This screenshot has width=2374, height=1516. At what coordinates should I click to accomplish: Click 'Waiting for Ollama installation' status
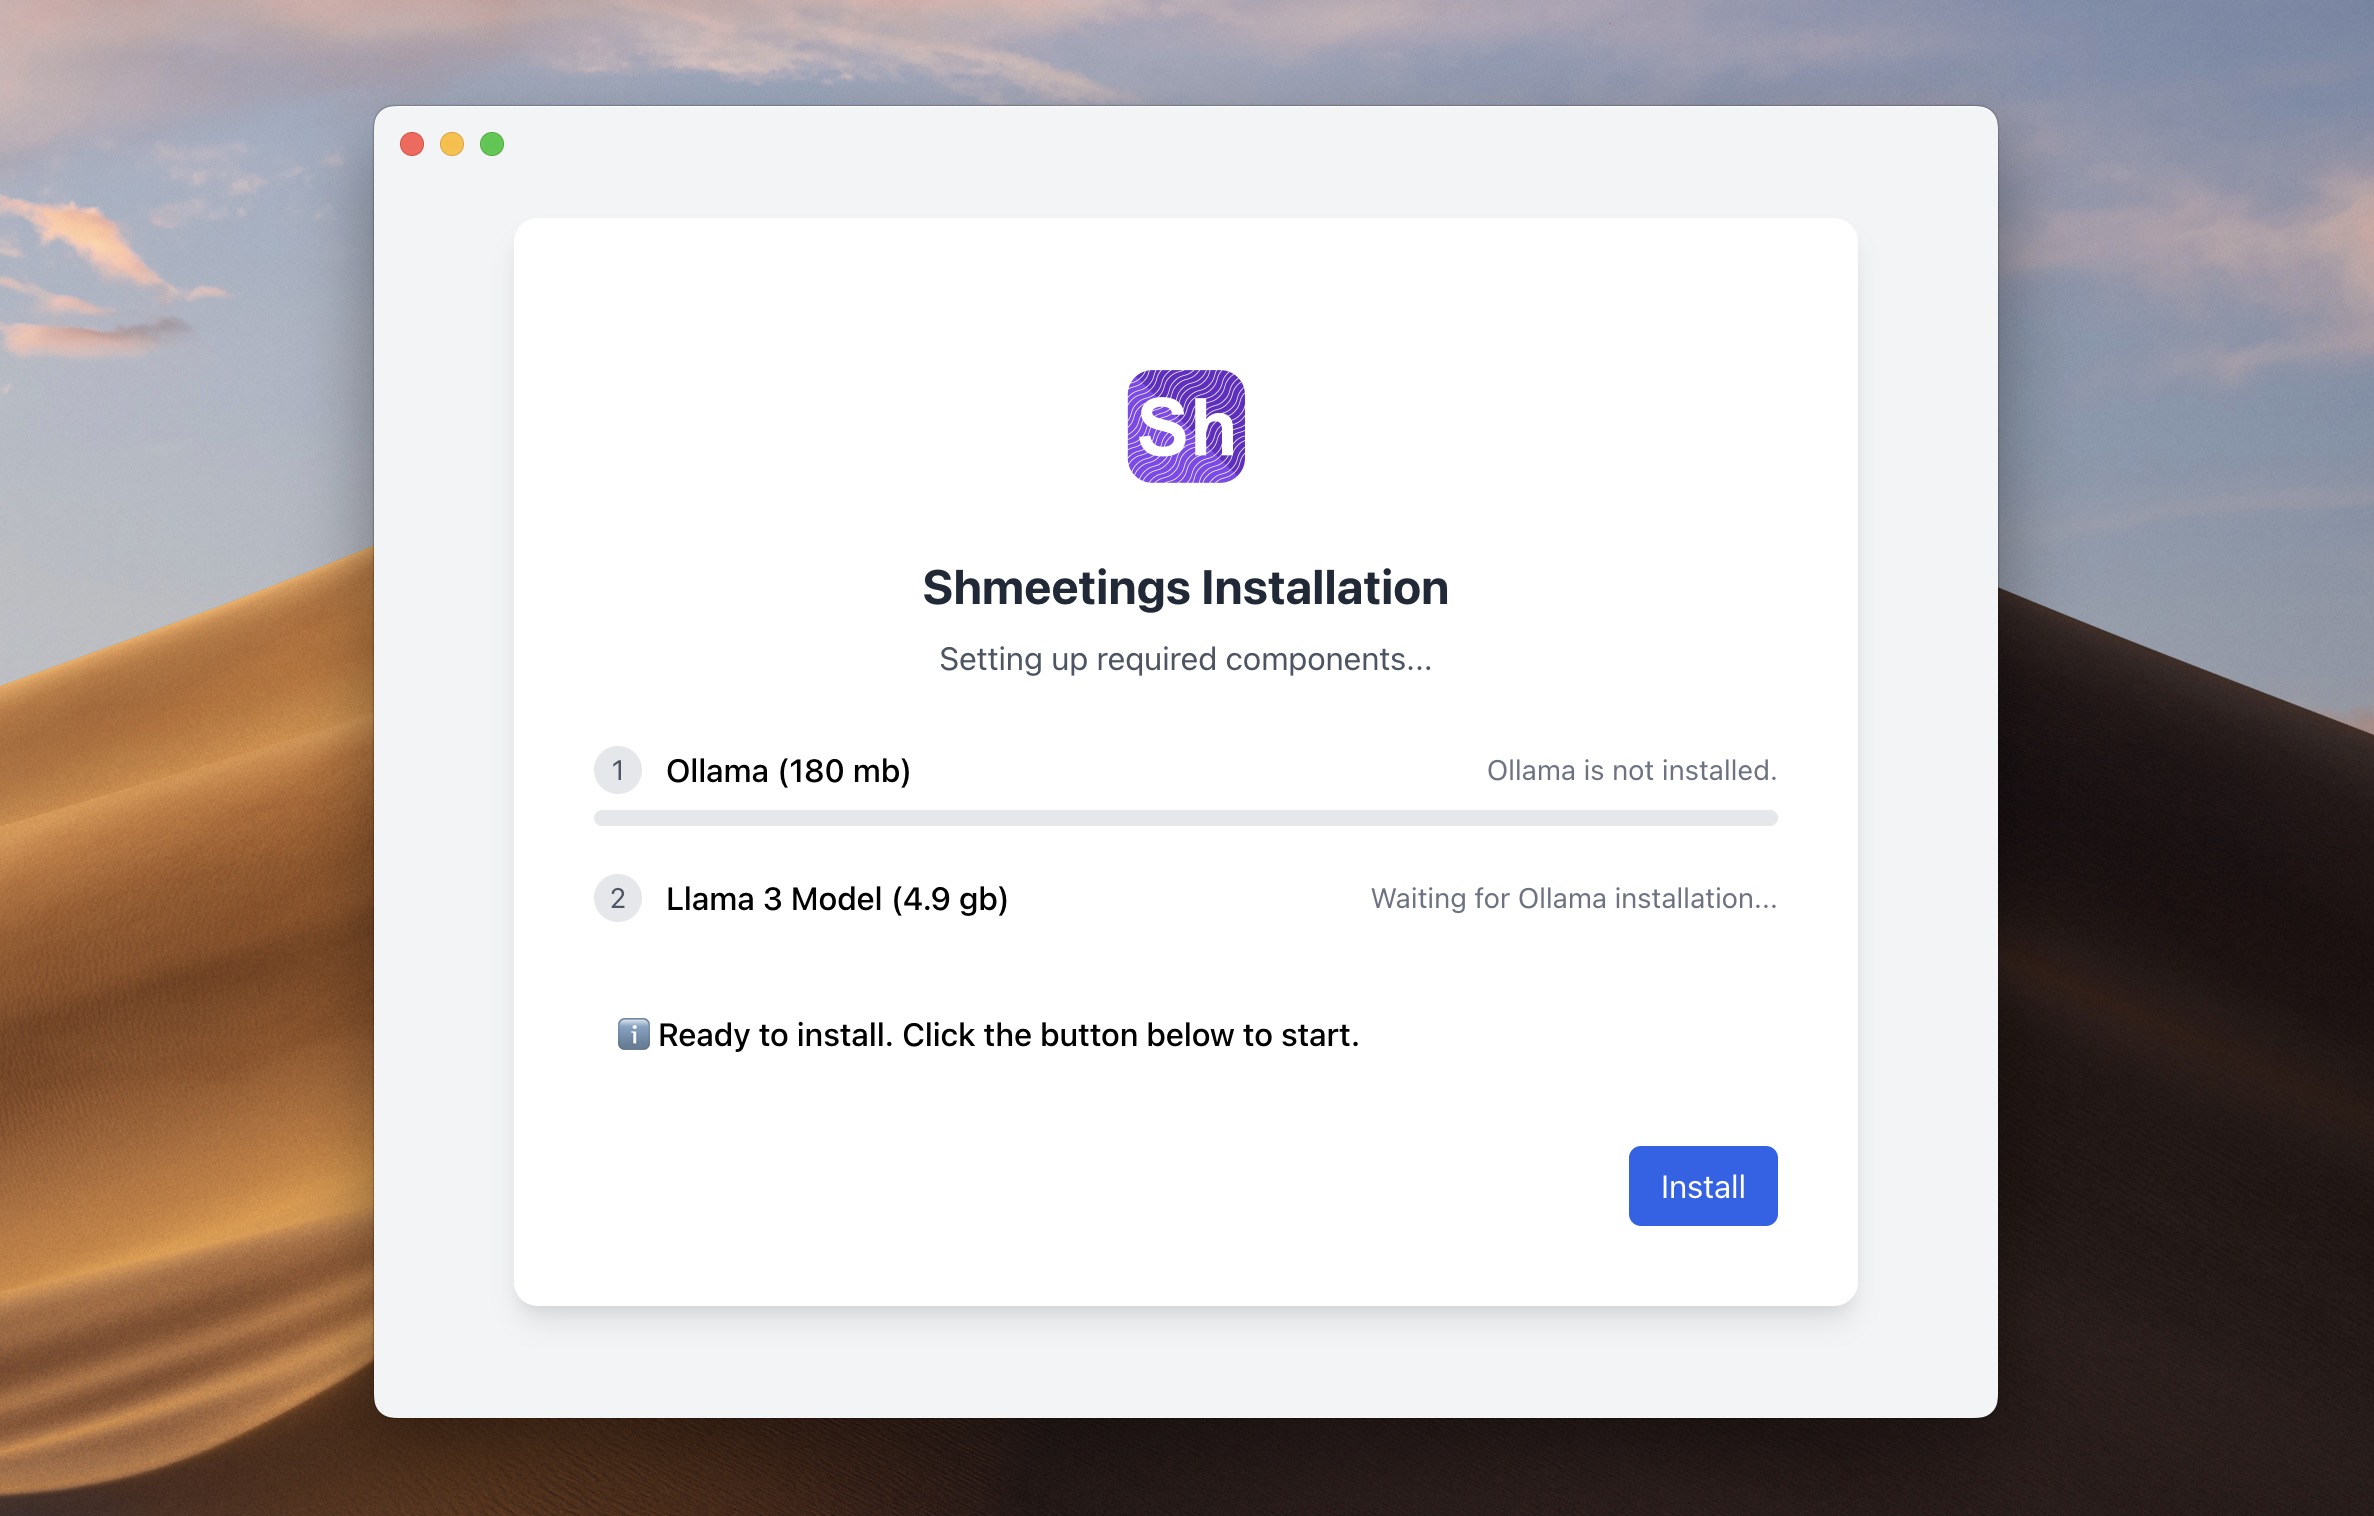coord(1573,898)
